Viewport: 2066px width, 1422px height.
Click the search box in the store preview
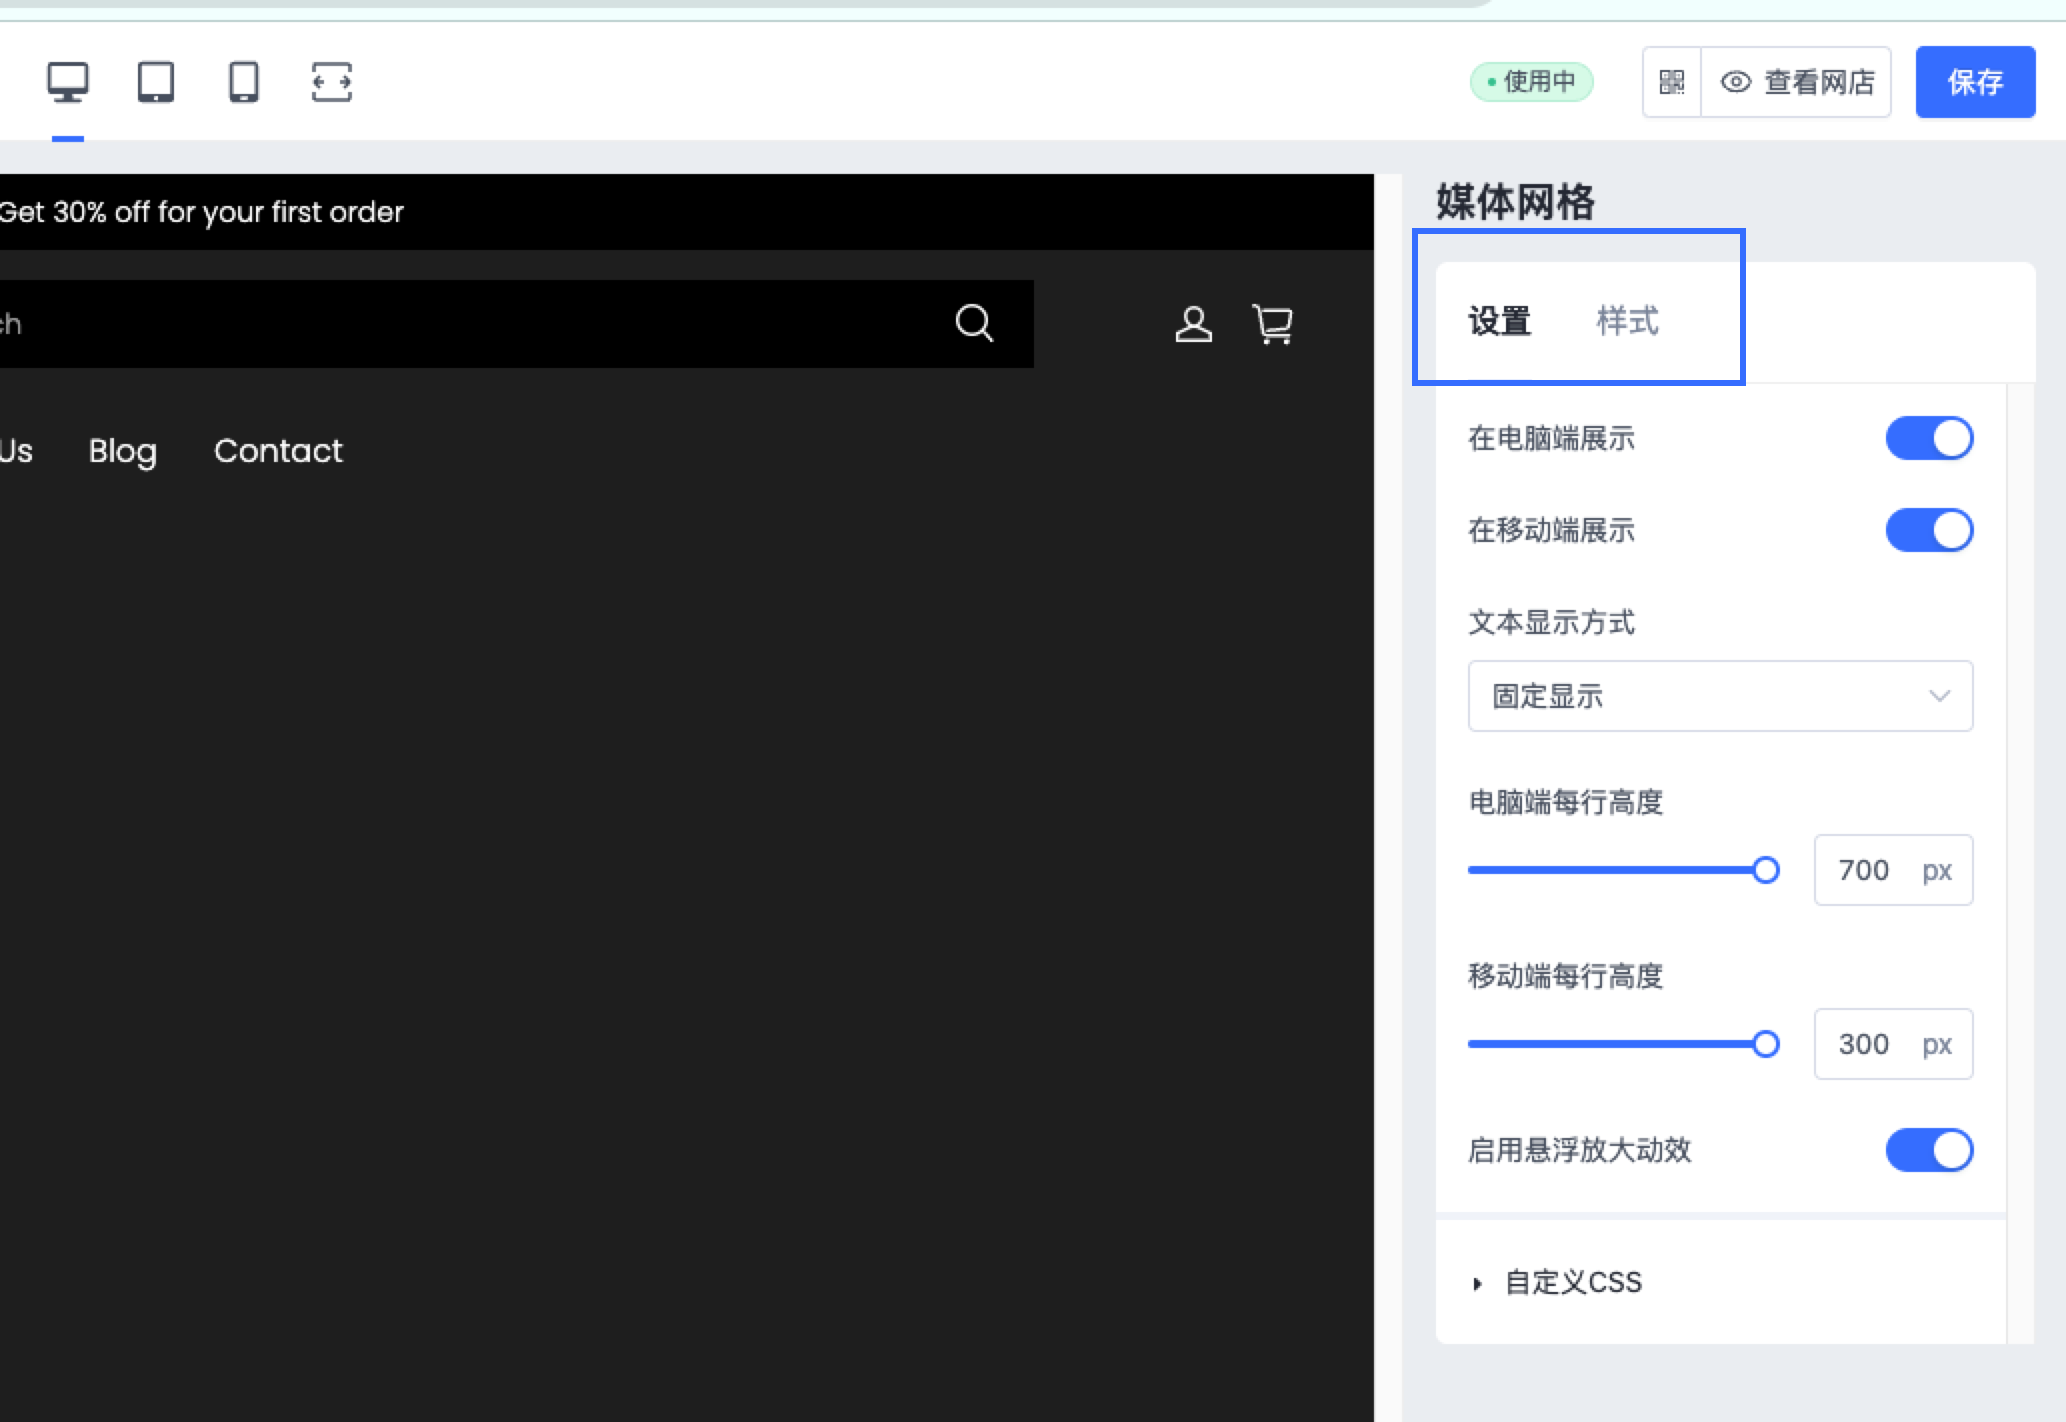point(517,324)
